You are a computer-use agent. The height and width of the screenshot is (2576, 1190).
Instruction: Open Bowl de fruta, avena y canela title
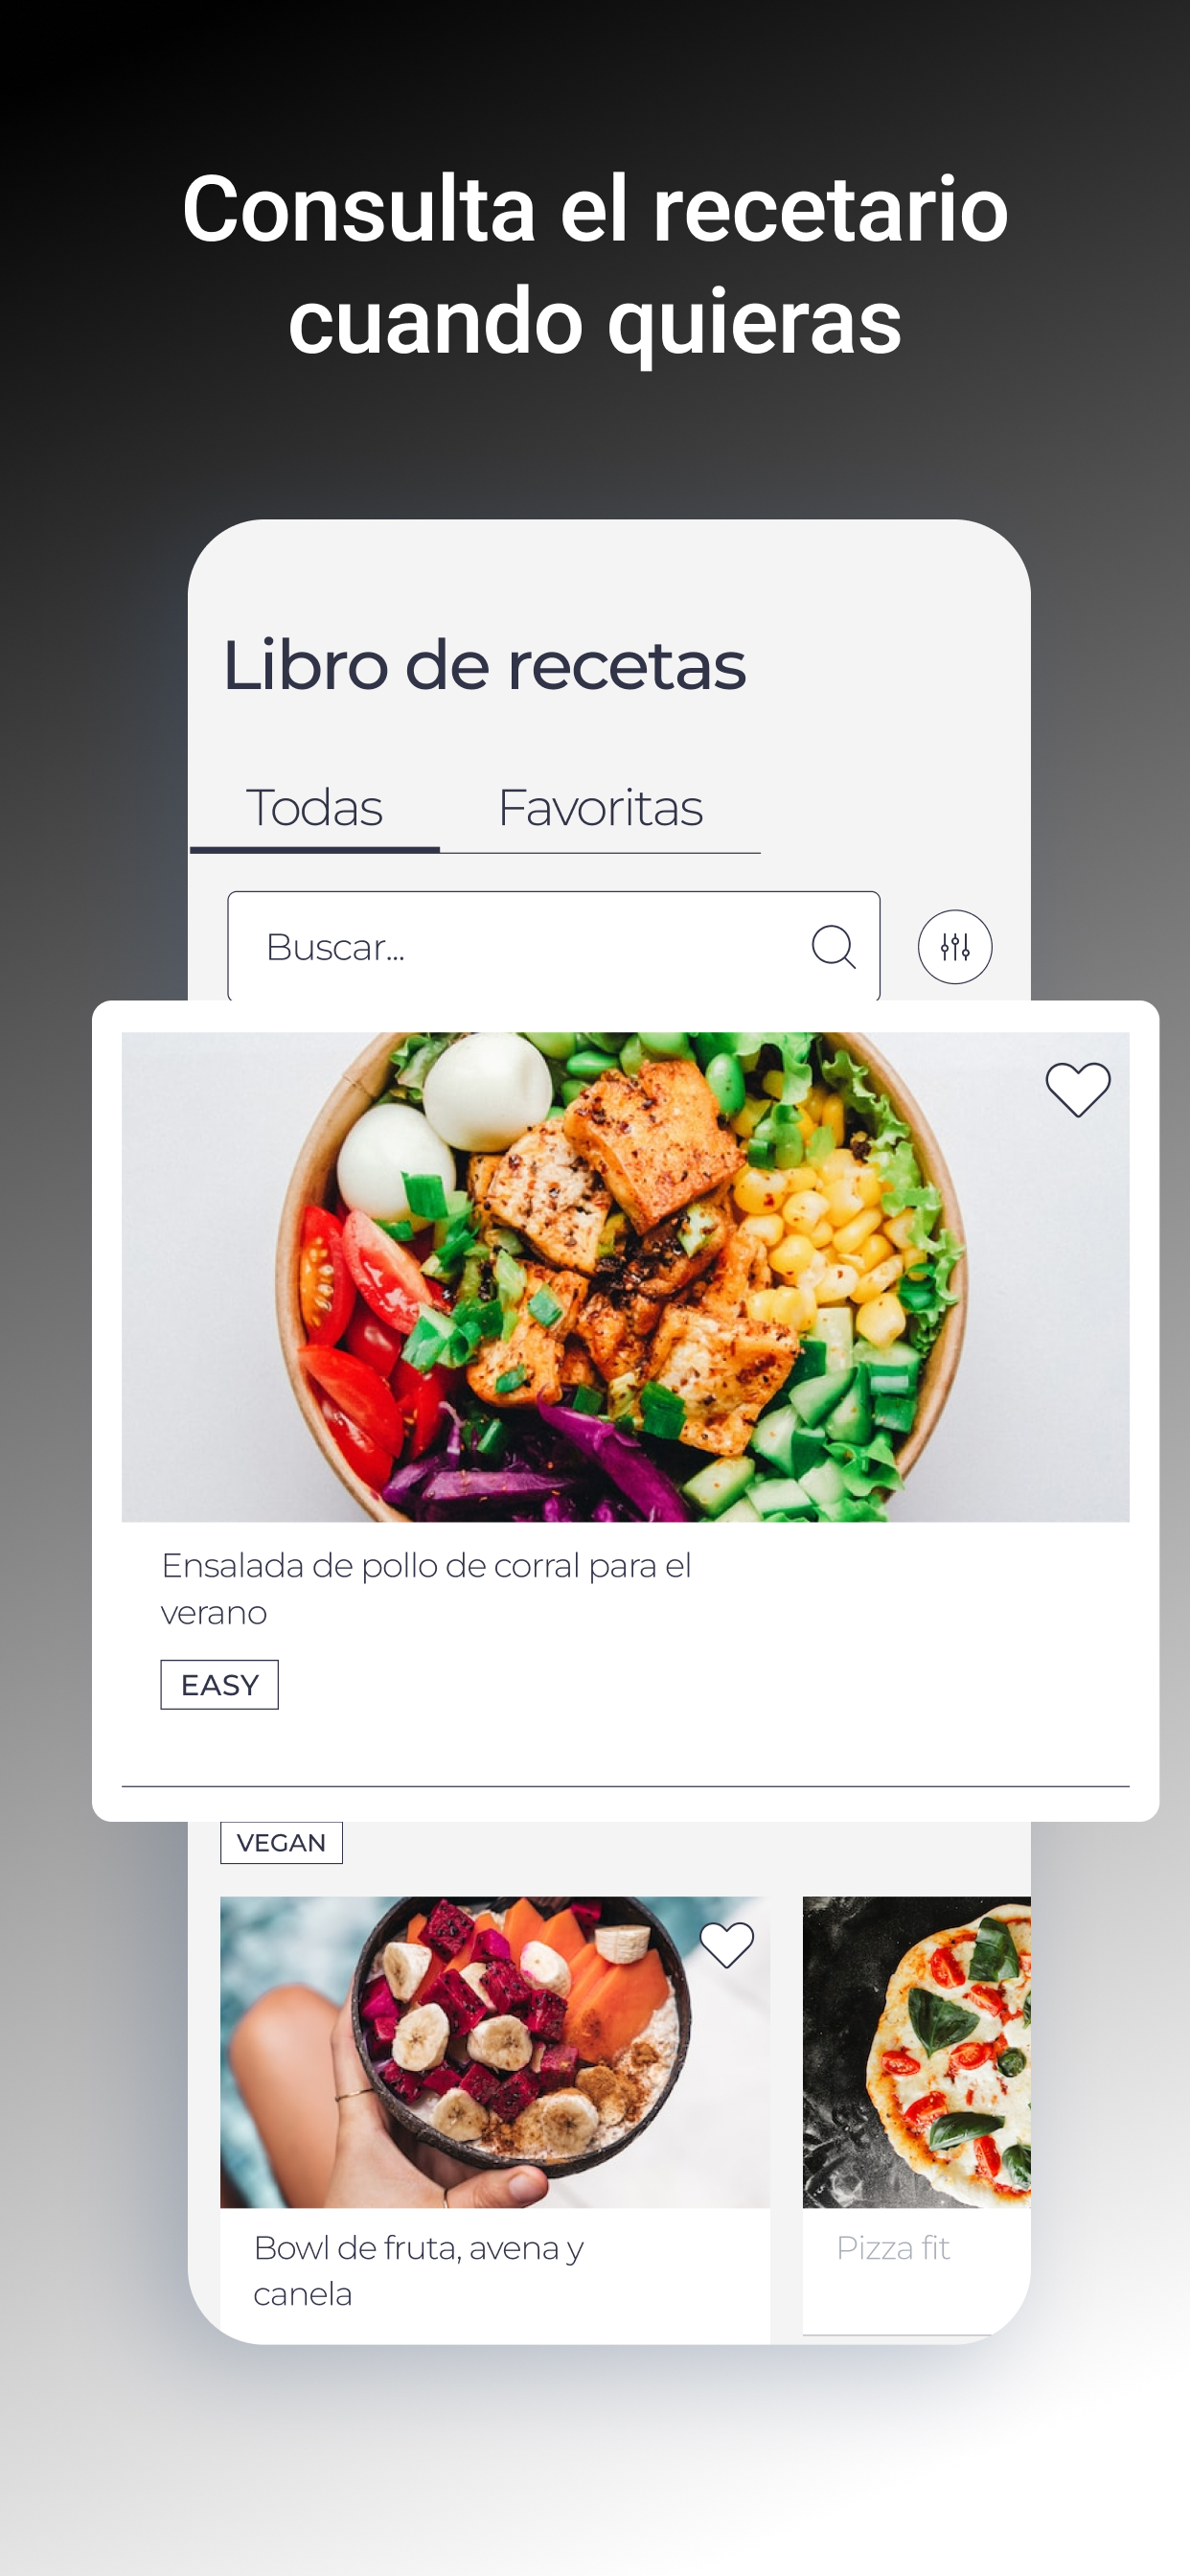click(x=418, y=2270)
